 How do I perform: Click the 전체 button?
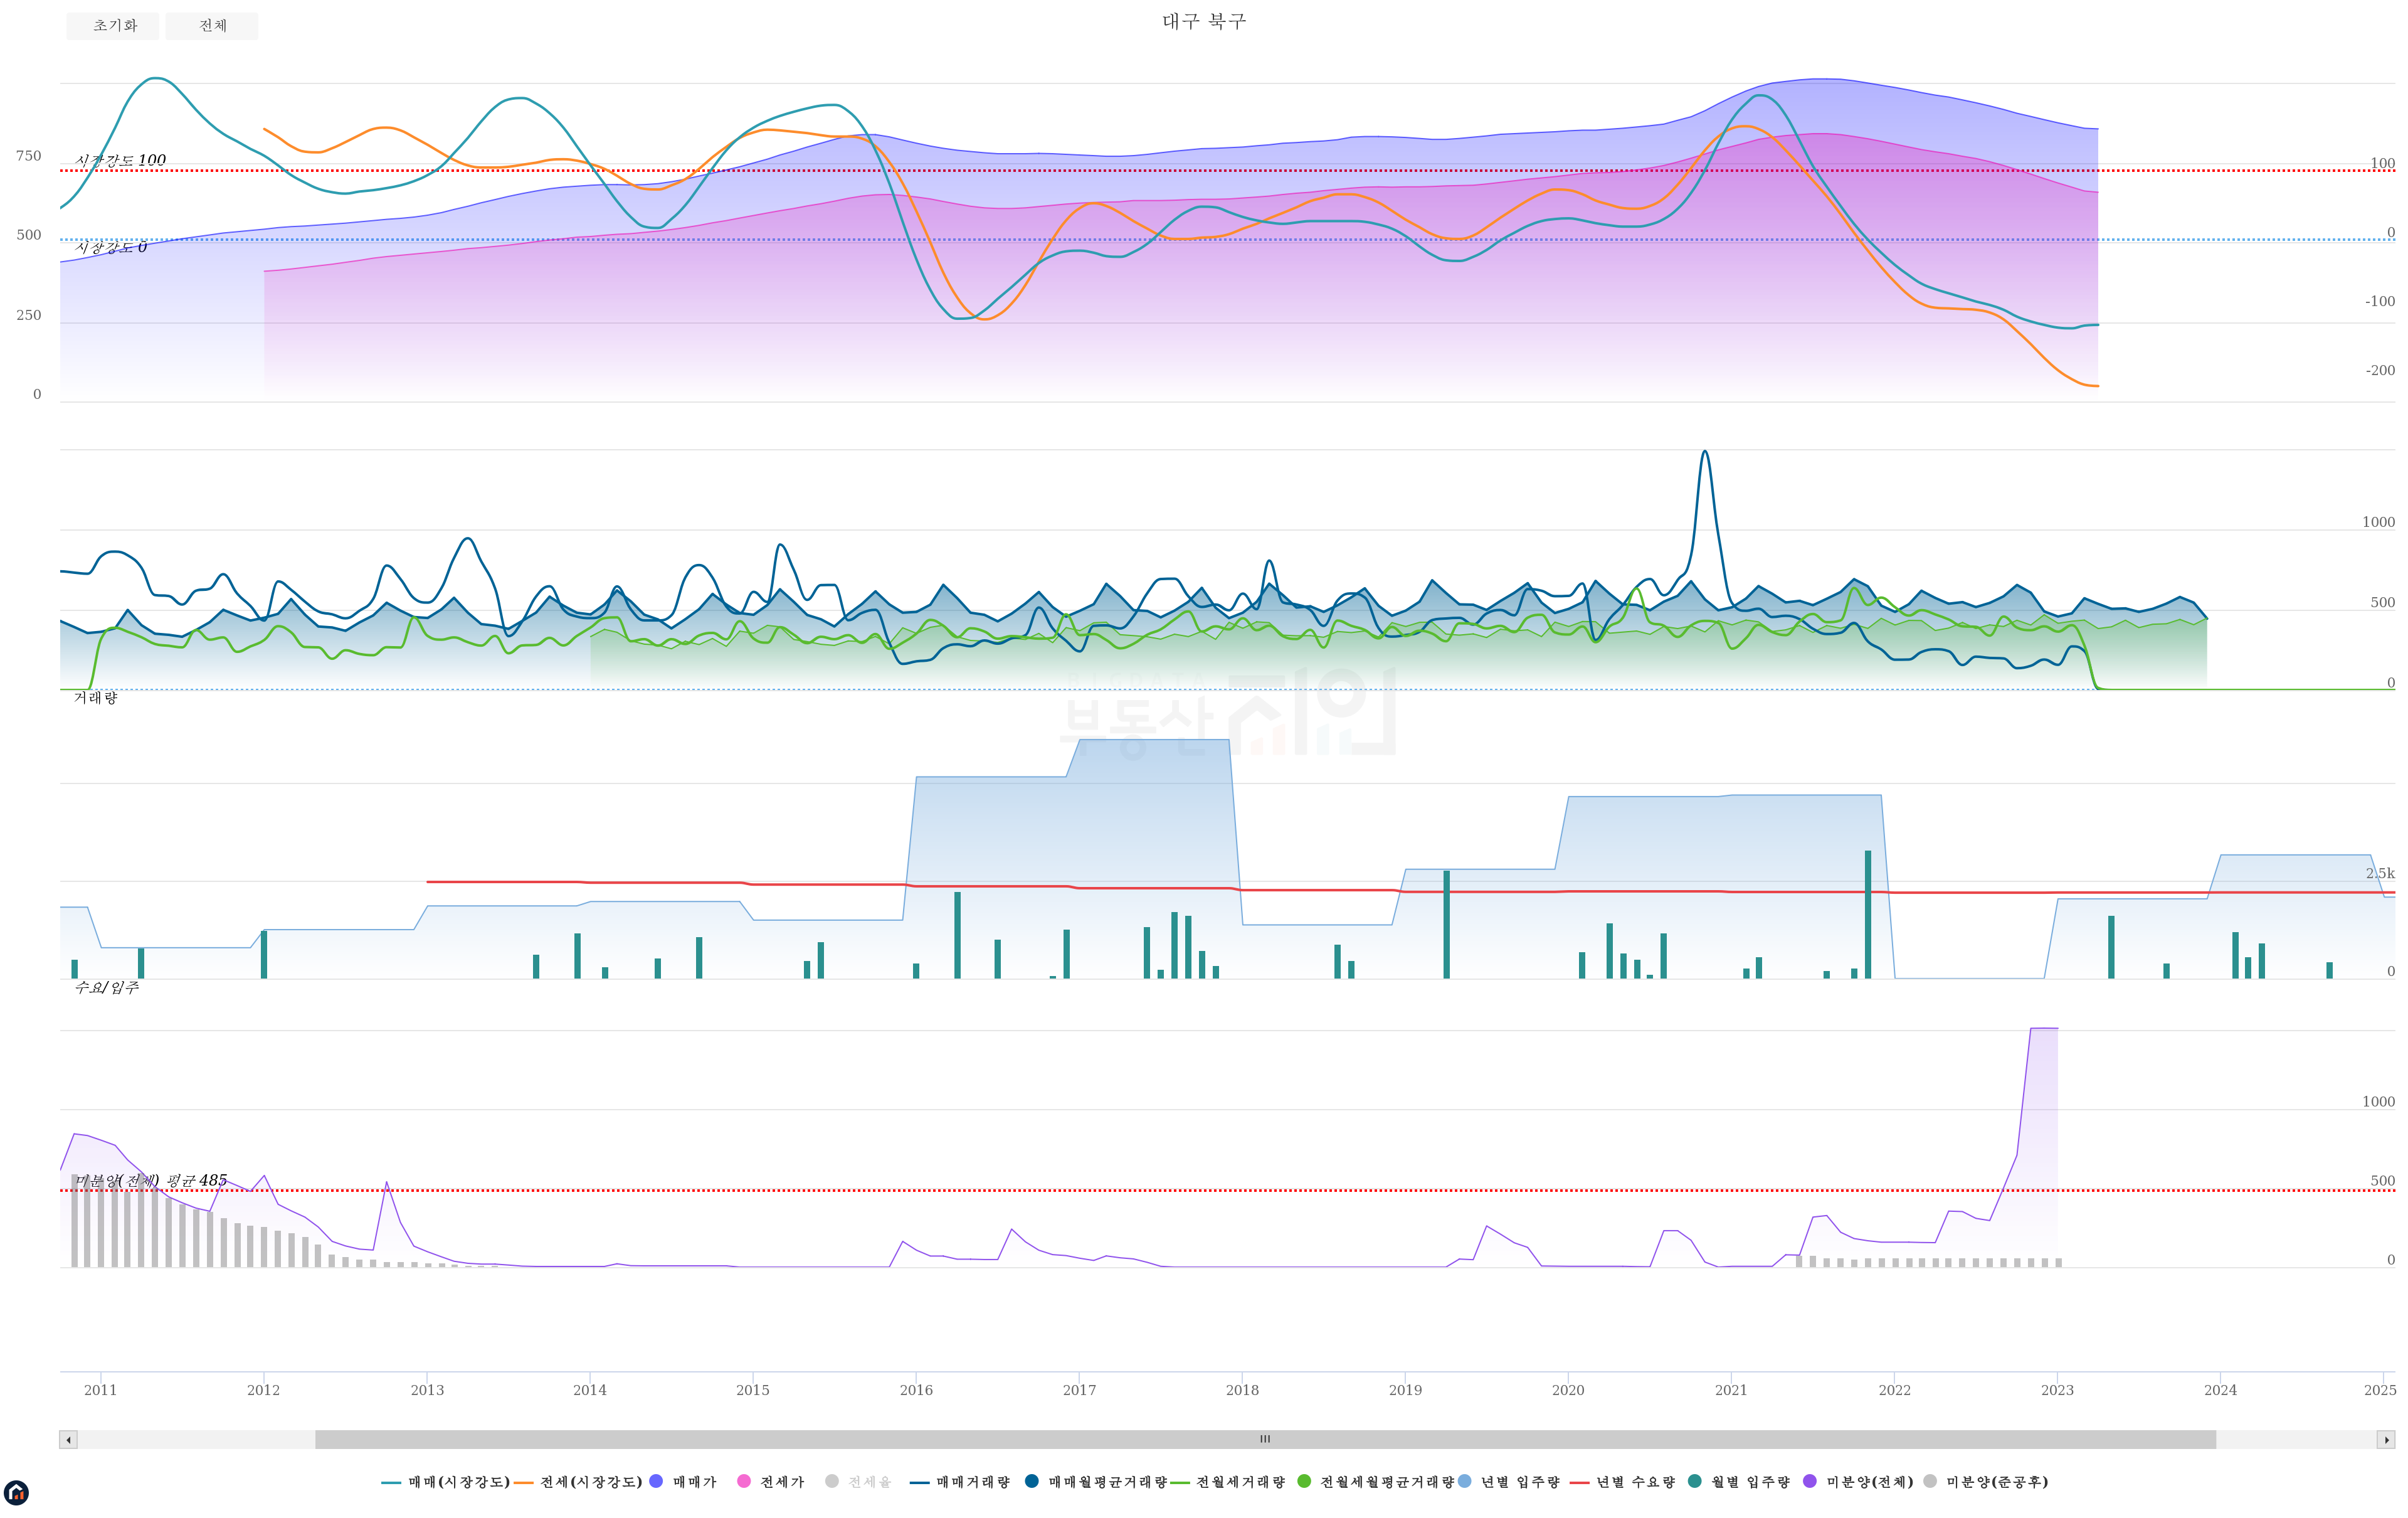212,26
